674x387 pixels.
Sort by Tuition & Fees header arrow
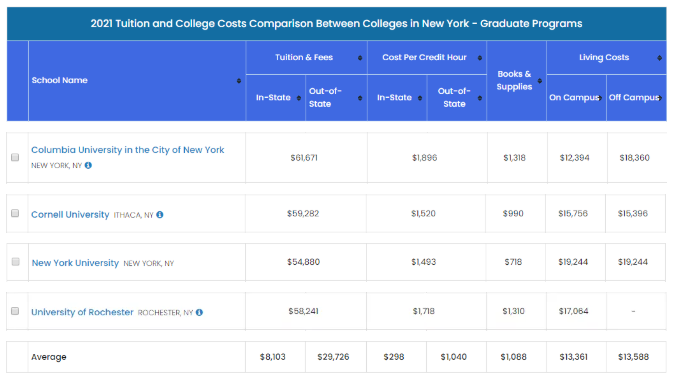point(360,58)
